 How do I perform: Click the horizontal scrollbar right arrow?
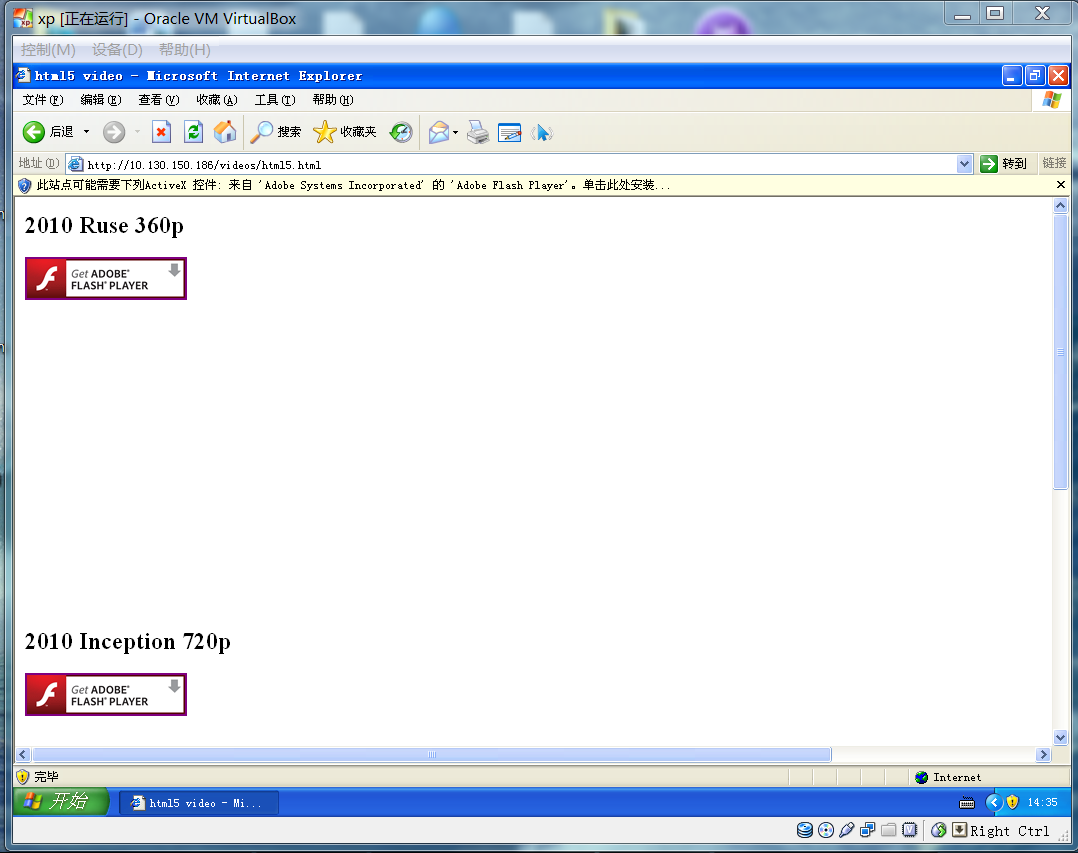click(x=1044, y=754)
